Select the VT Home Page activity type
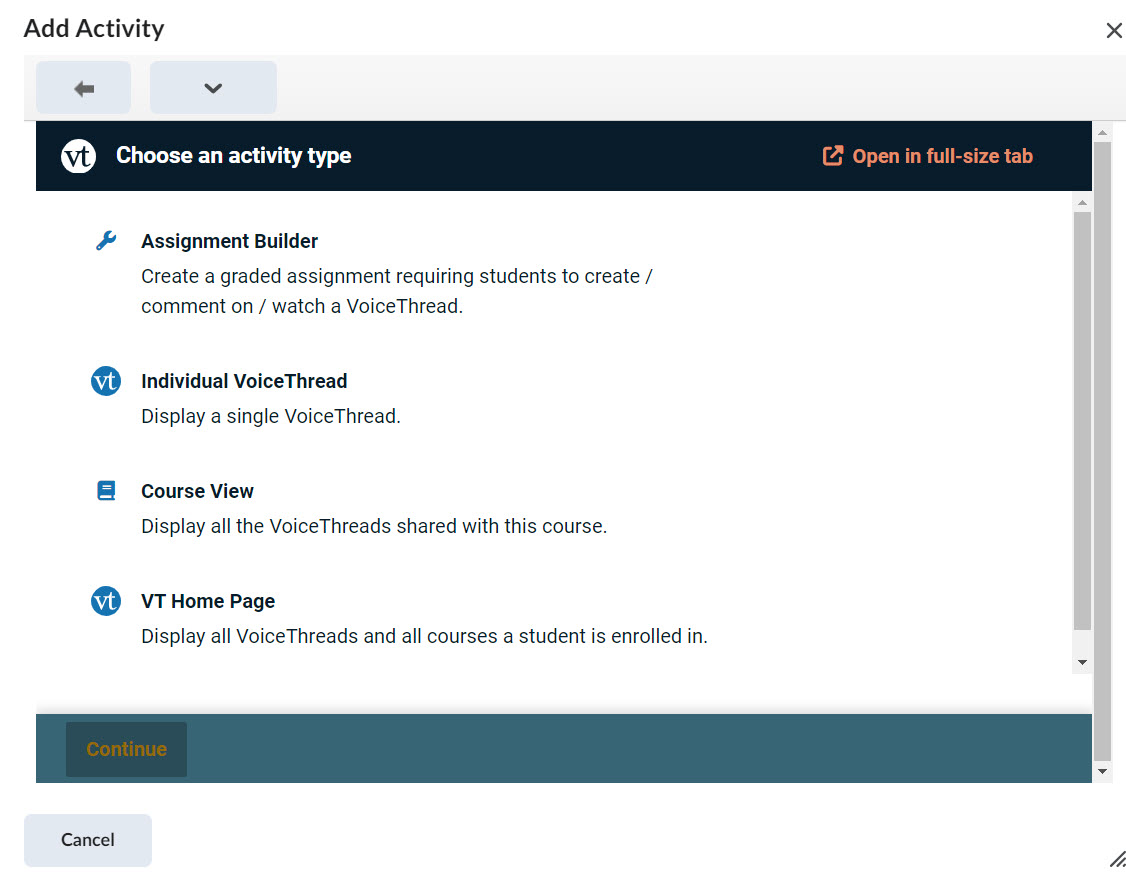This screenshot has width=1126, height=878. (x=208, y=601)
